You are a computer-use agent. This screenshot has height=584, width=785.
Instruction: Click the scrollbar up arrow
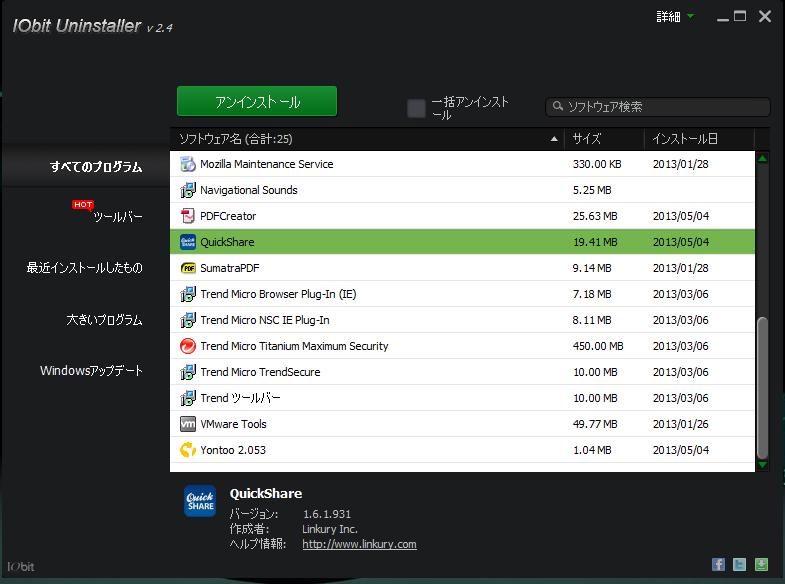762,159
